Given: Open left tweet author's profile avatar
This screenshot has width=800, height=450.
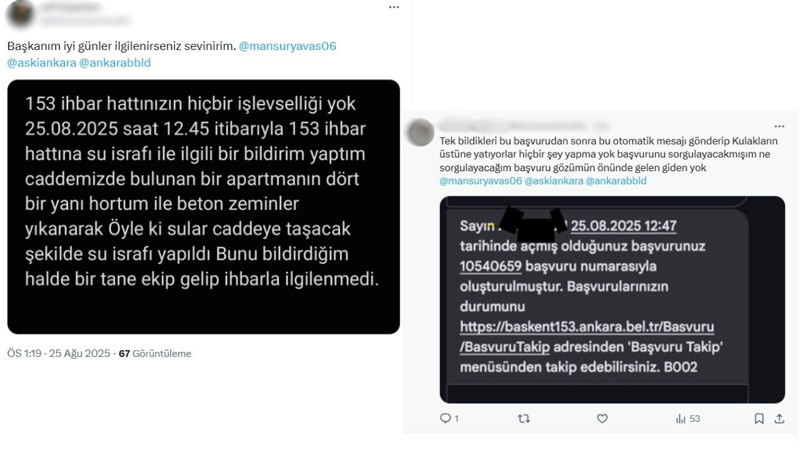Looking at the screenshot, I should tap(21, 13).
